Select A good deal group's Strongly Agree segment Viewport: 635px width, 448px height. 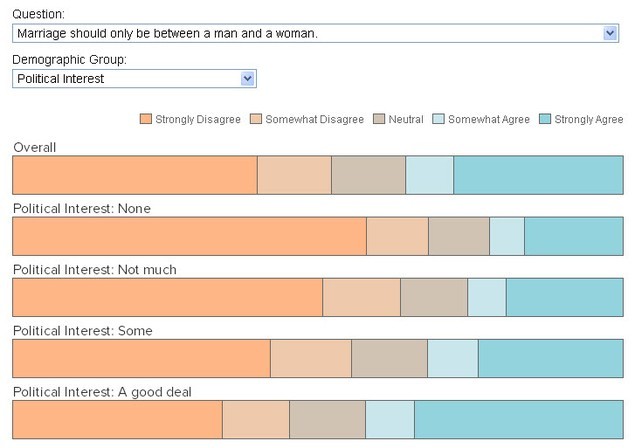[x=519, y=420]
